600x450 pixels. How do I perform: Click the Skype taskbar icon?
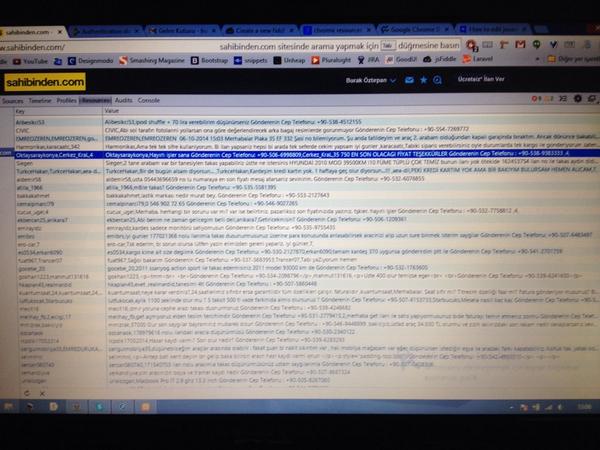tap(99, 406)
